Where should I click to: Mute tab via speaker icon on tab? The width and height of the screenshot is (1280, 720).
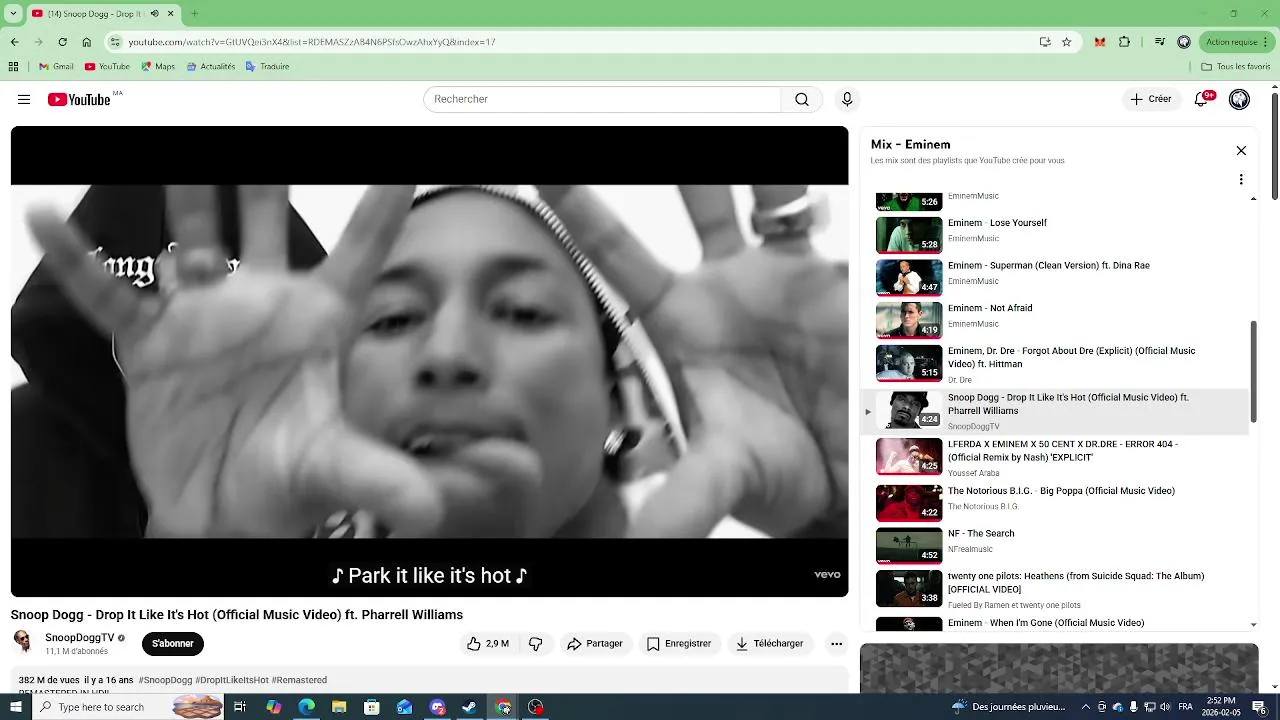pyautogui.click(x=154, y=14)
